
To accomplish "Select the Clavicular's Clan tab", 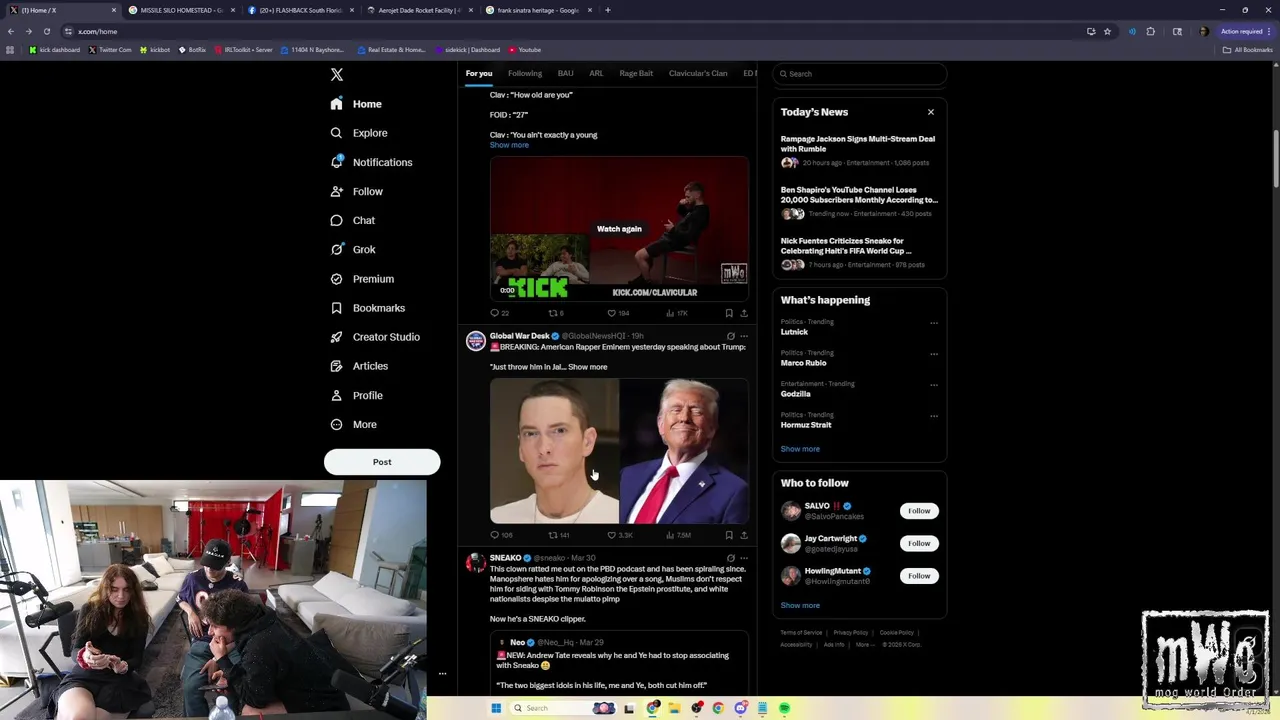I will tap(698, 73).
